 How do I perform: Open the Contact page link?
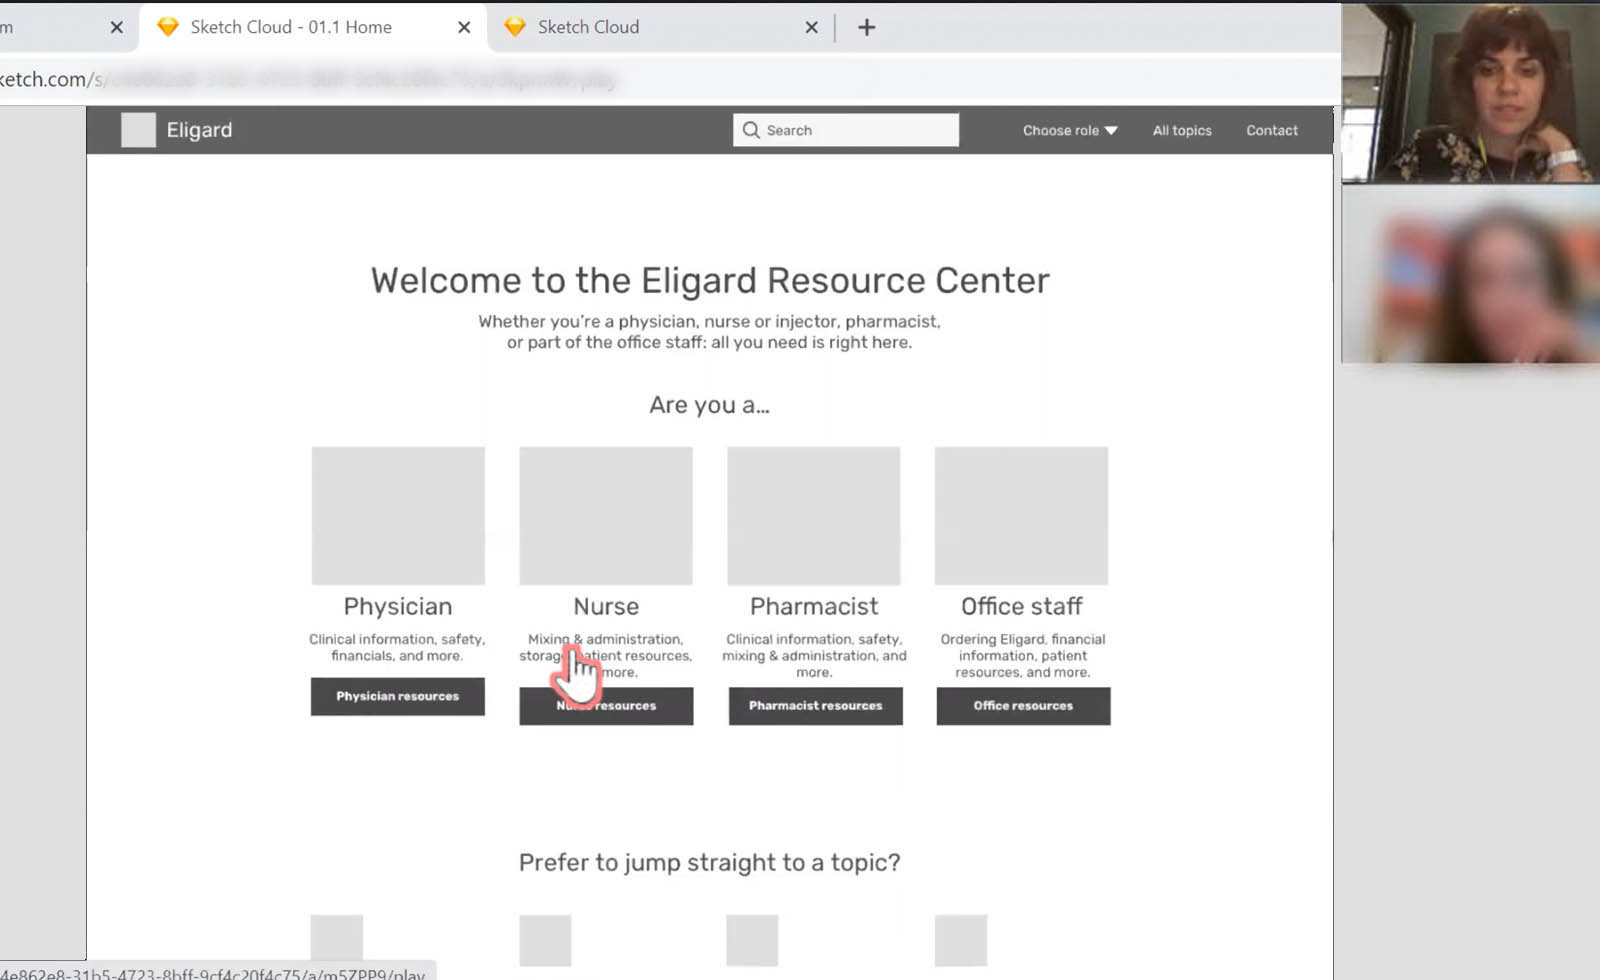pos(1272,130)
